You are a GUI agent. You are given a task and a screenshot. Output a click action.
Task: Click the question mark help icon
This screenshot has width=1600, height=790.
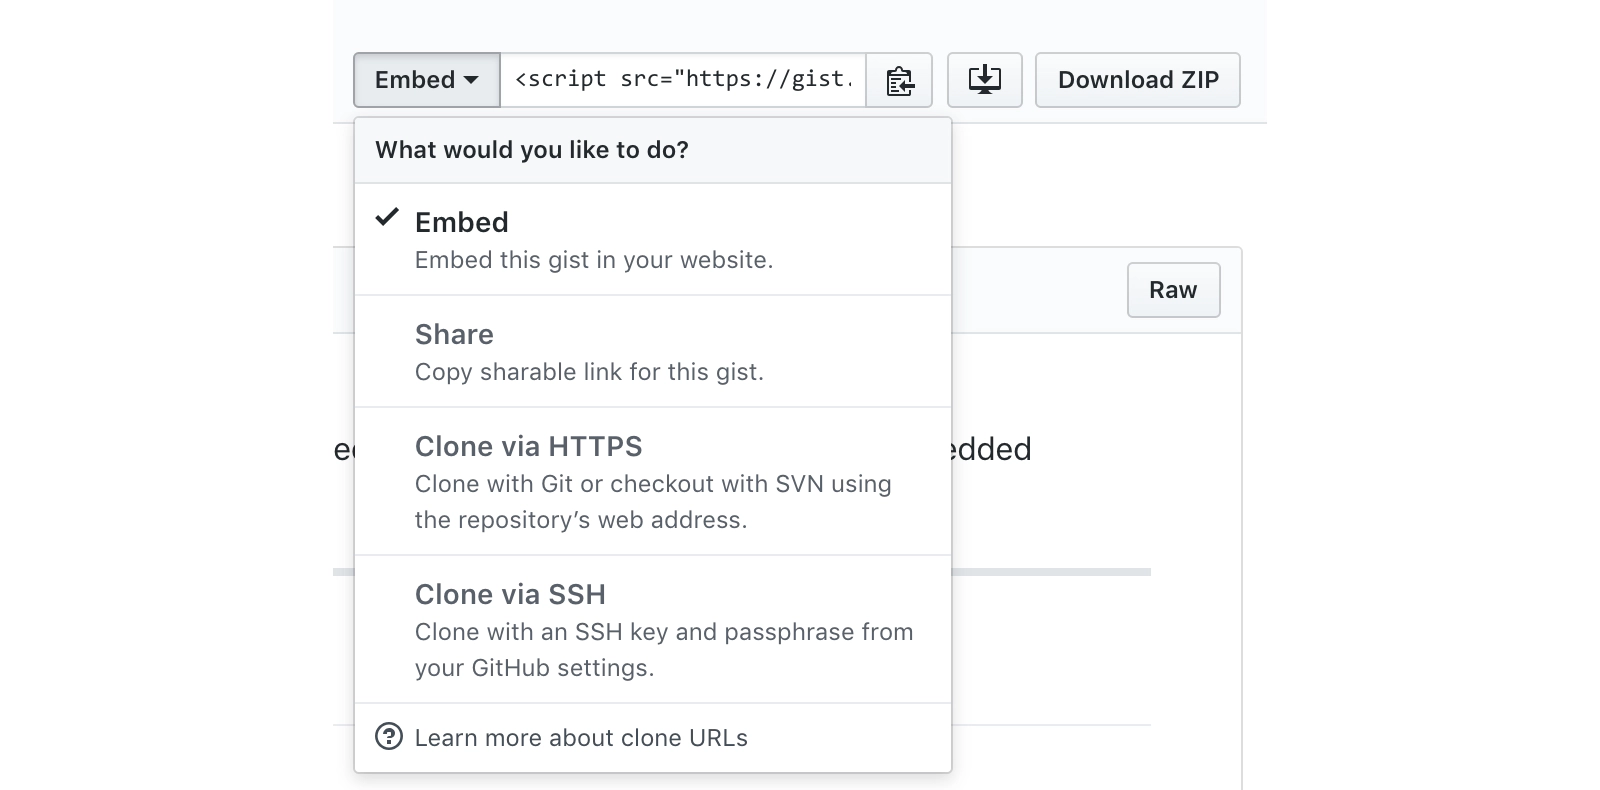[x=388, y=737]
